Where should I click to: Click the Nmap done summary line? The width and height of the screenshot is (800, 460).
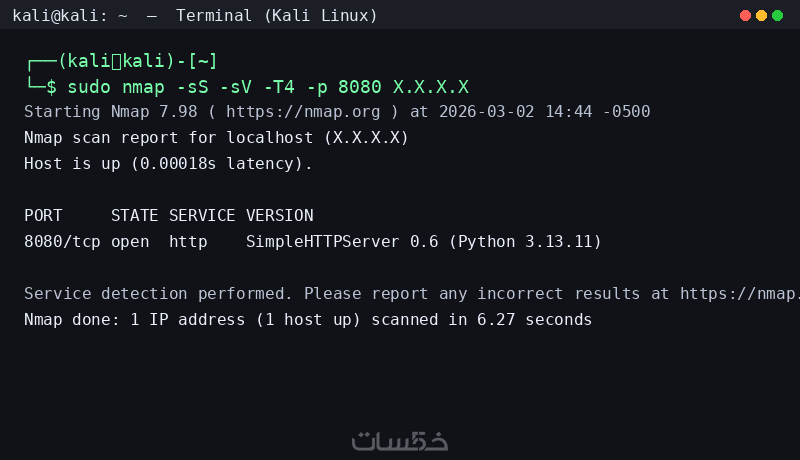[308, 320]
